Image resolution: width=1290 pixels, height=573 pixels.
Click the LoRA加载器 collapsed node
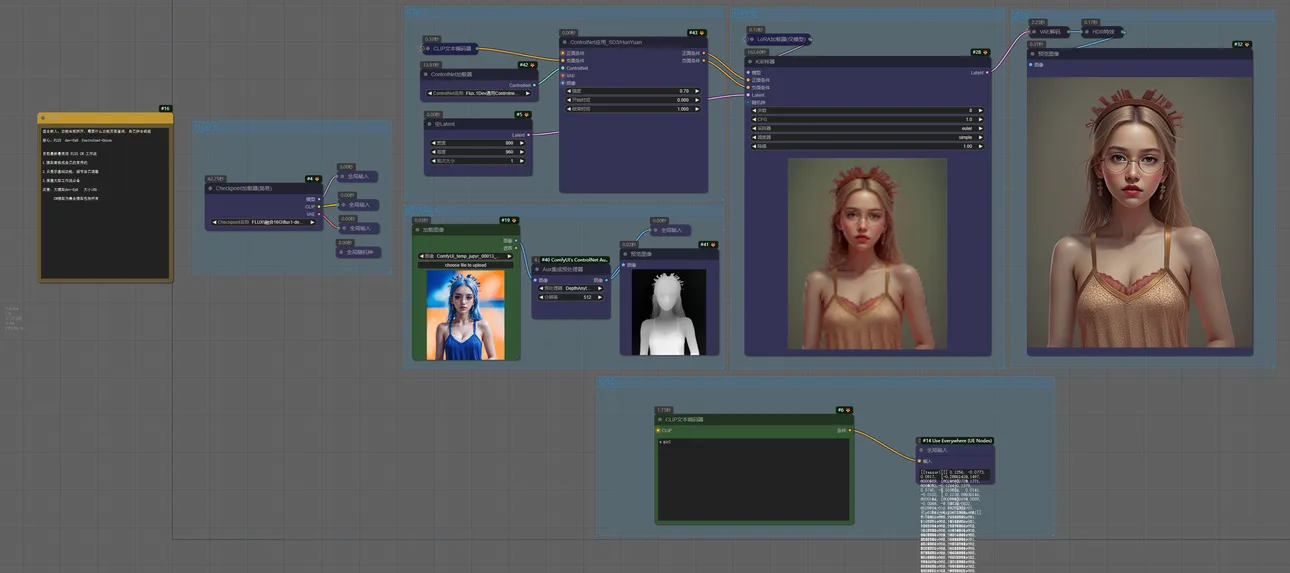click(780, 40)
